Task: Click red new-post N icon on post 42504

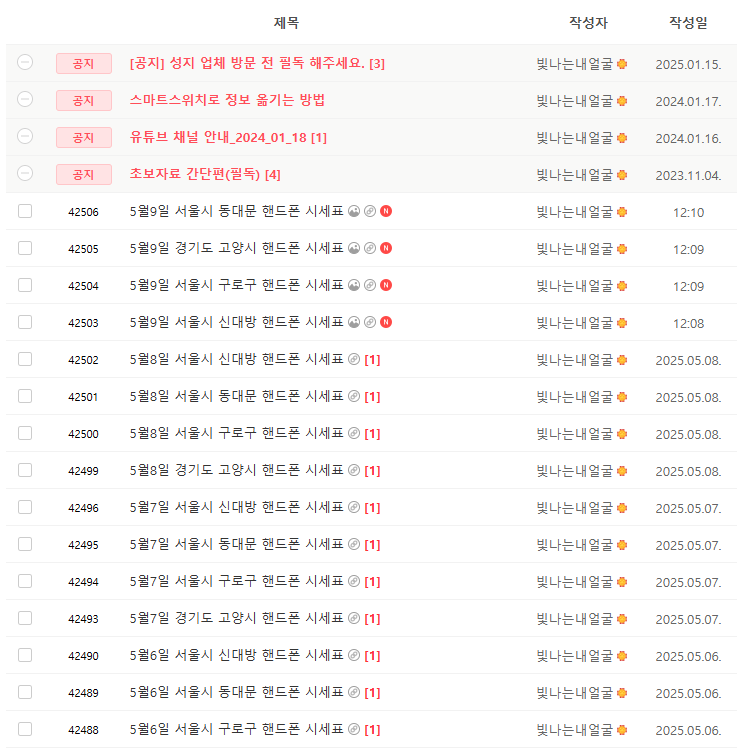Action: click(386, 285)
